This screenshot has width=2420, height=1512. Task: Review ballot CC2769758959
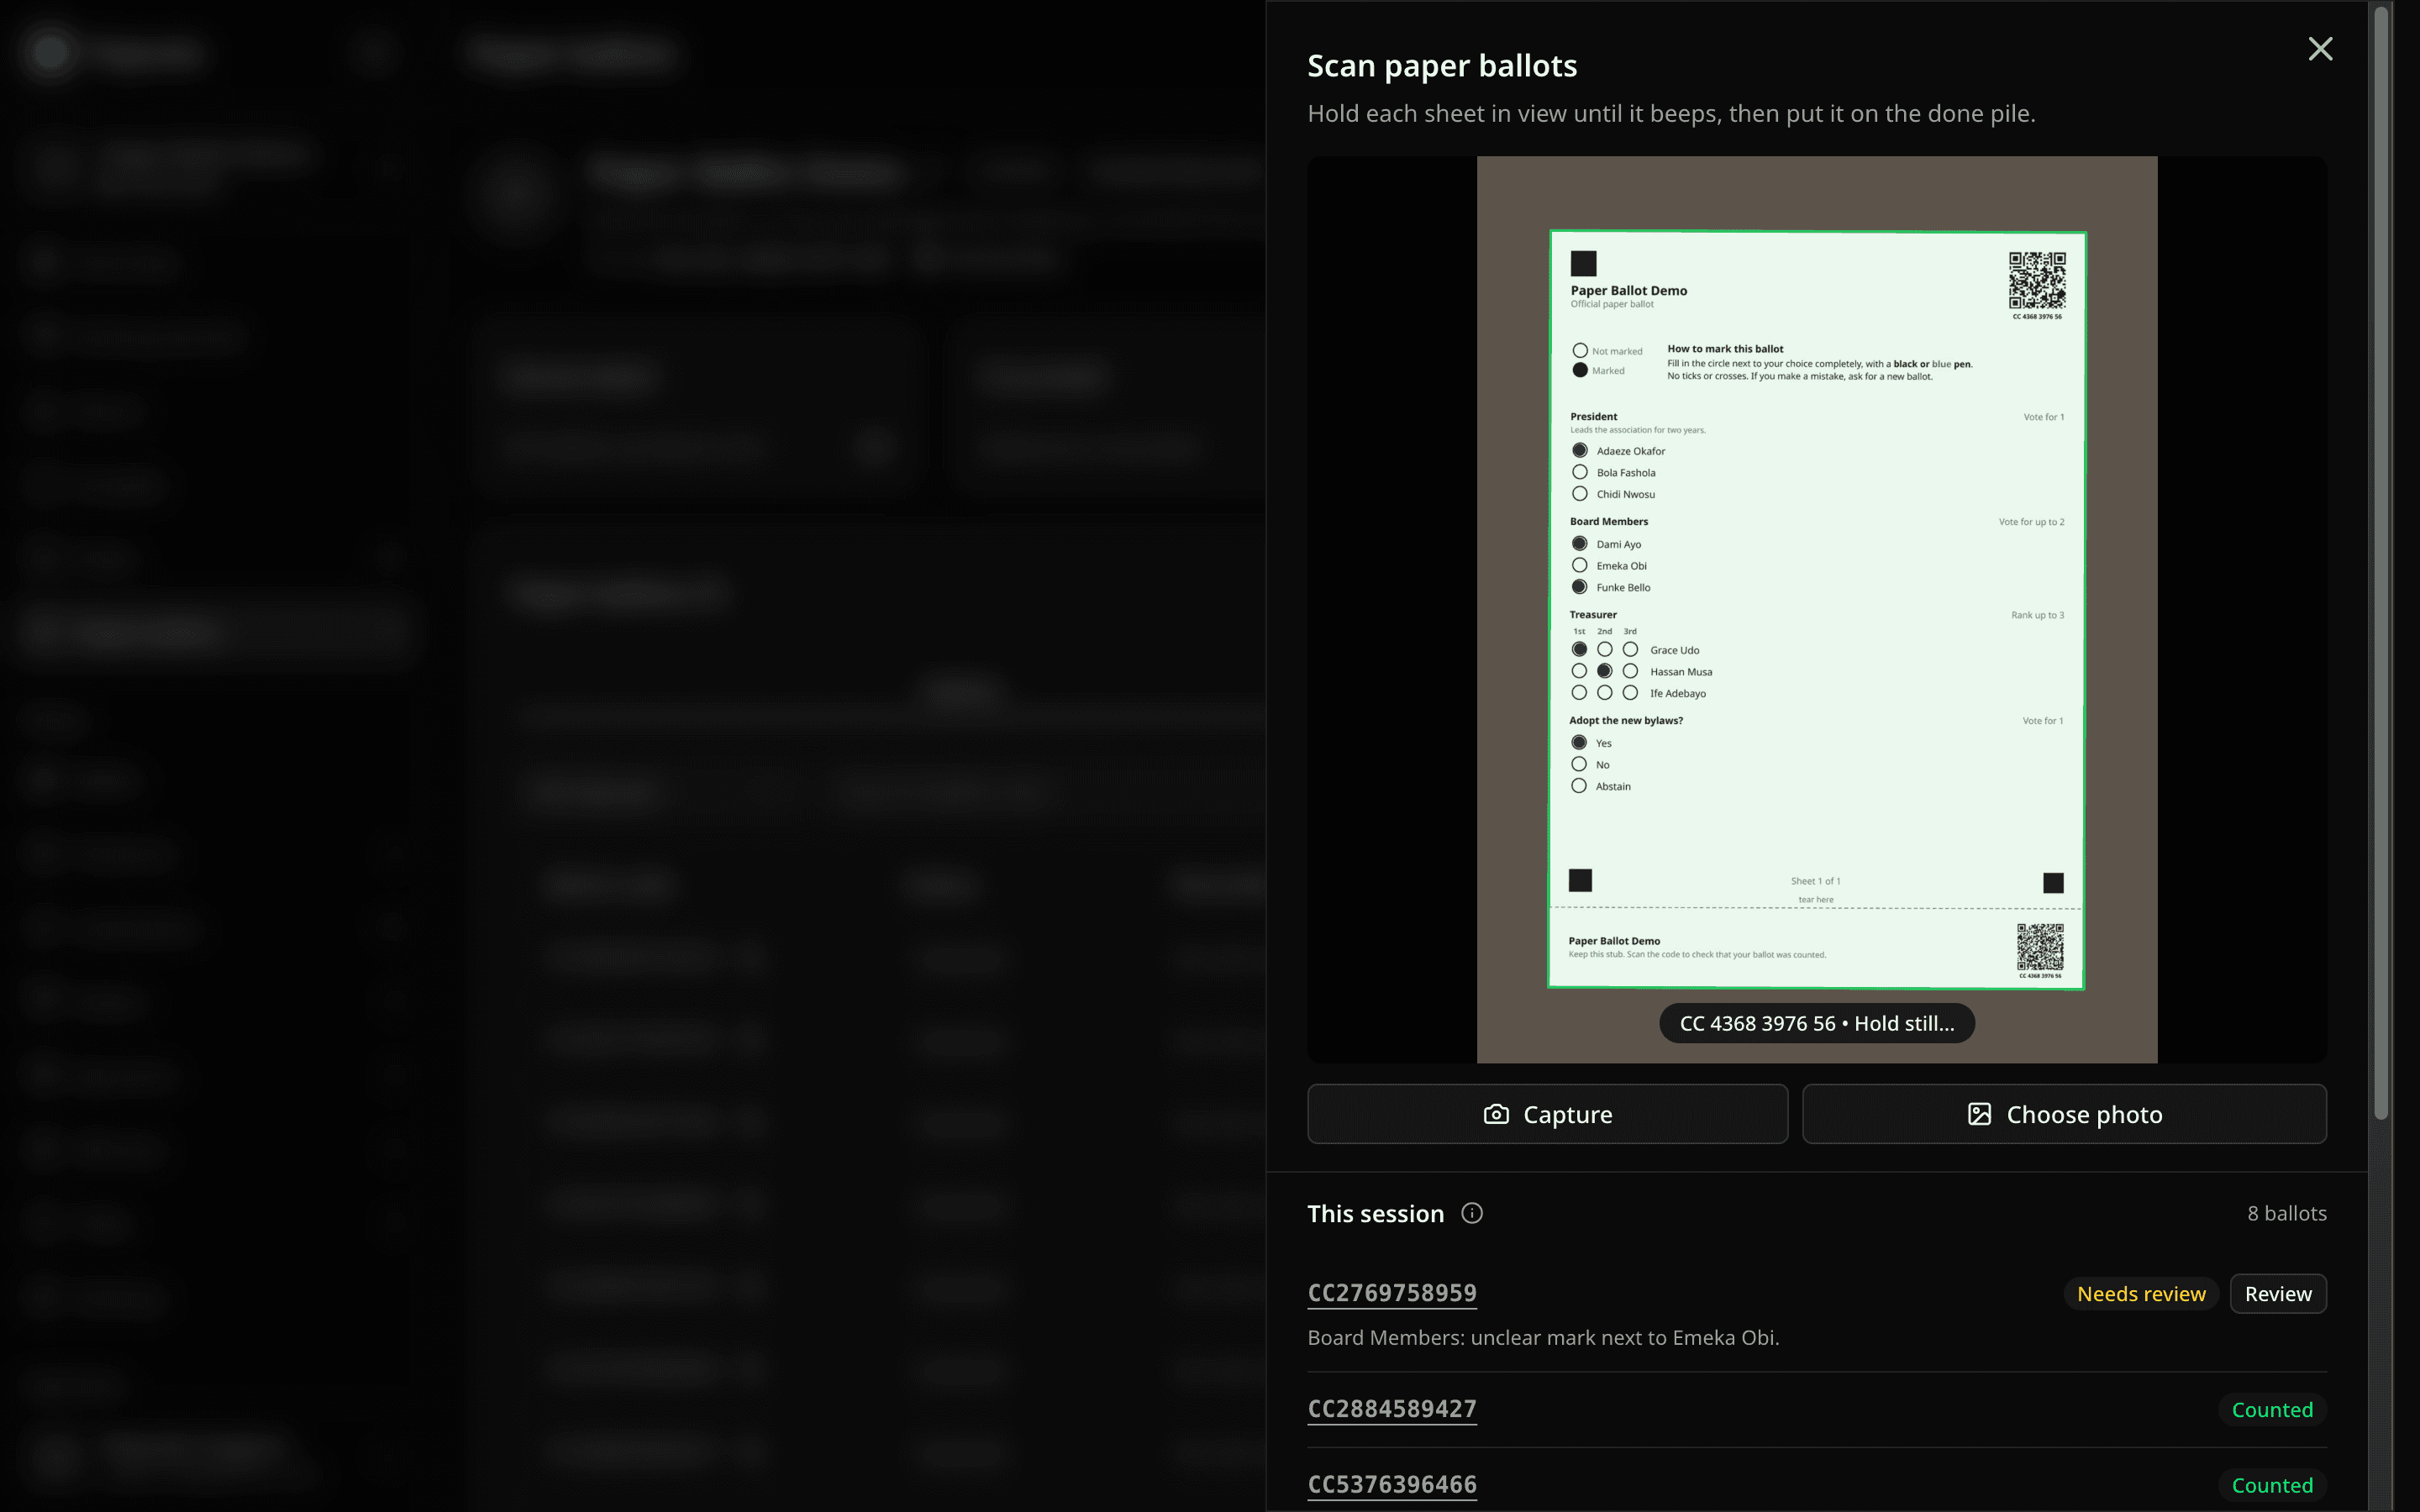point(2278,1293)
